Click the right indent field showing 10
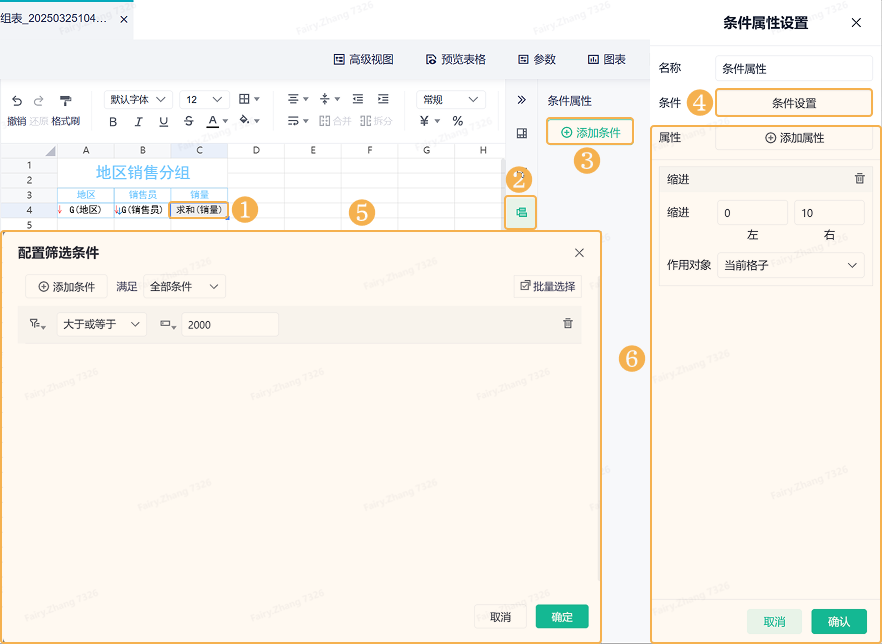The width and height of the screenshot is (882, 644). click(829, 213)
